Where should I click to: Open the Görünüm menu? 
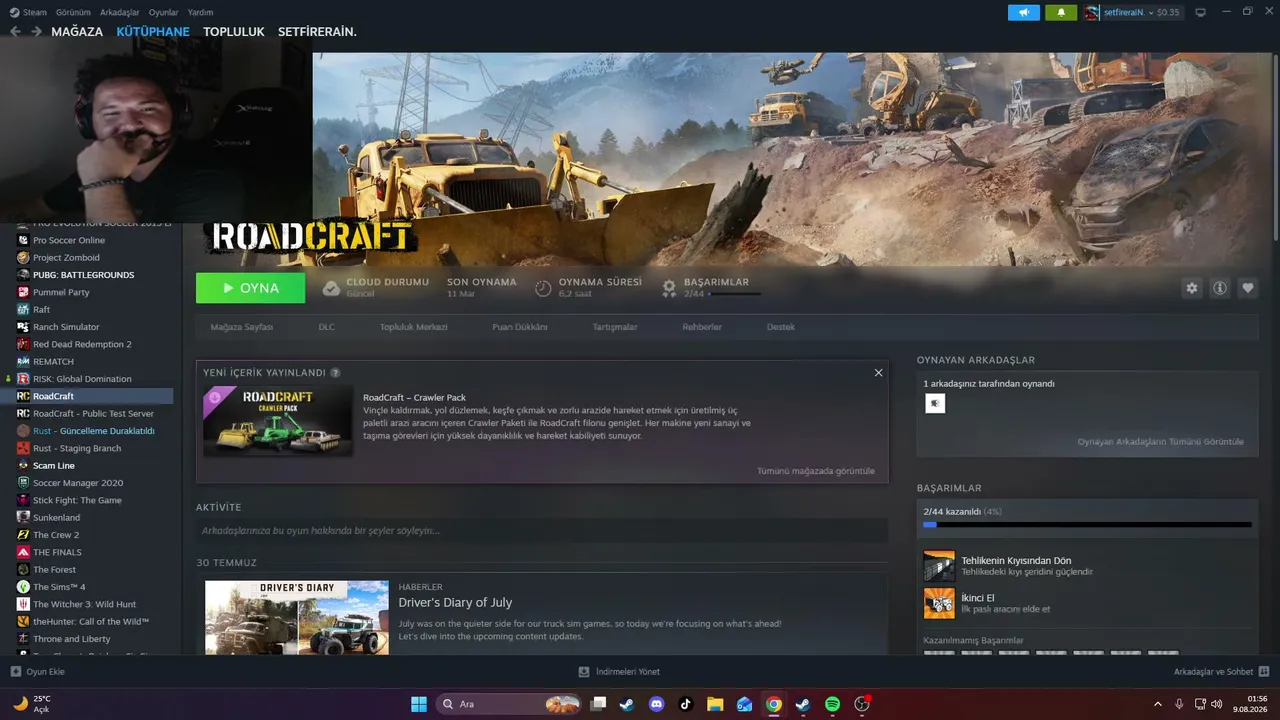pyautogui.click(x=74, y=12)
